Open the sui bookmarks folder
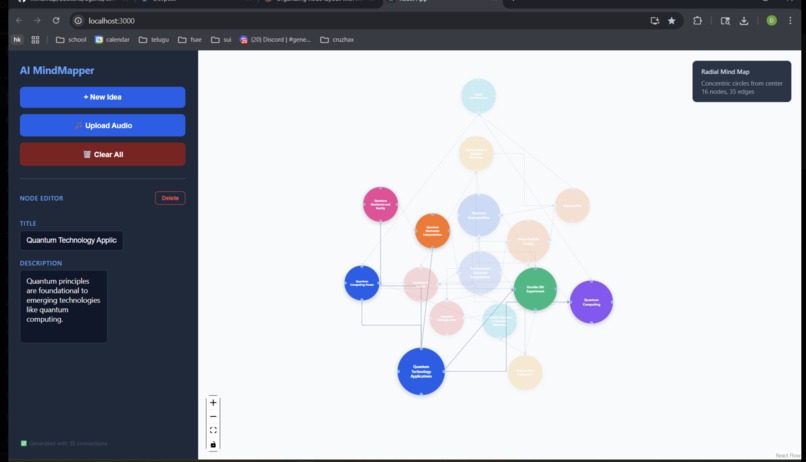806x462 pixels. point(221,40)
